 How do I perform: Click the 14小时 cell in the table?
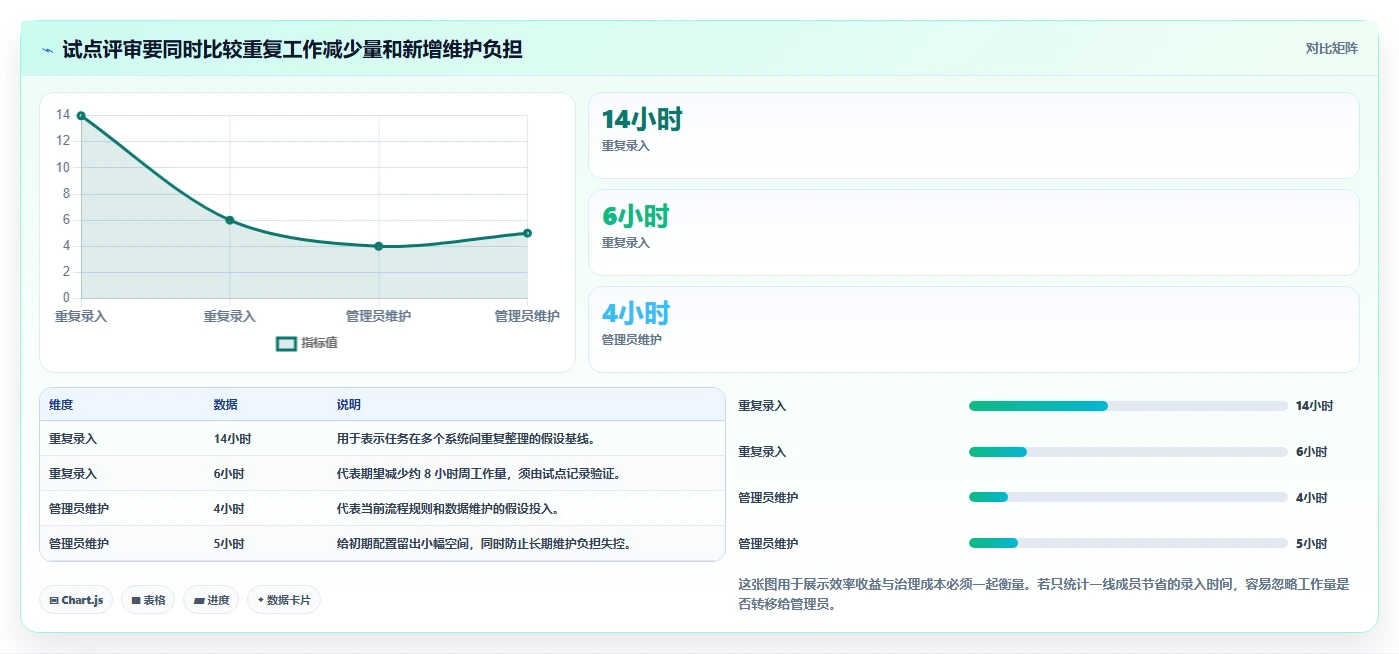click(232, 439)
